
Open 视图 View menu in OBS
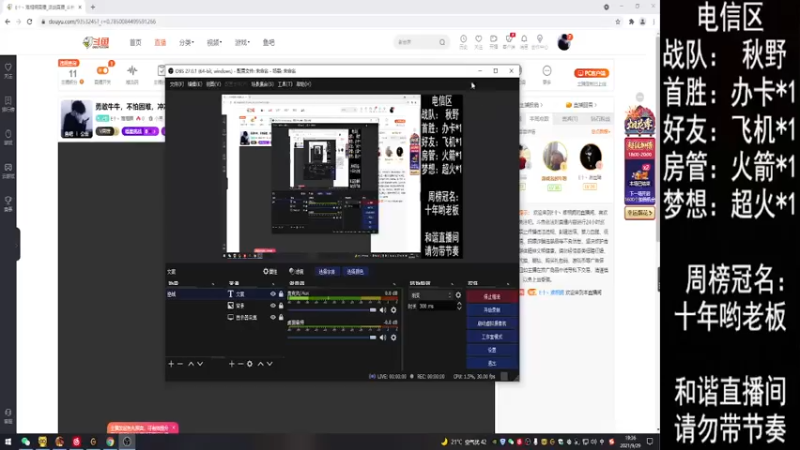point(213,84)
